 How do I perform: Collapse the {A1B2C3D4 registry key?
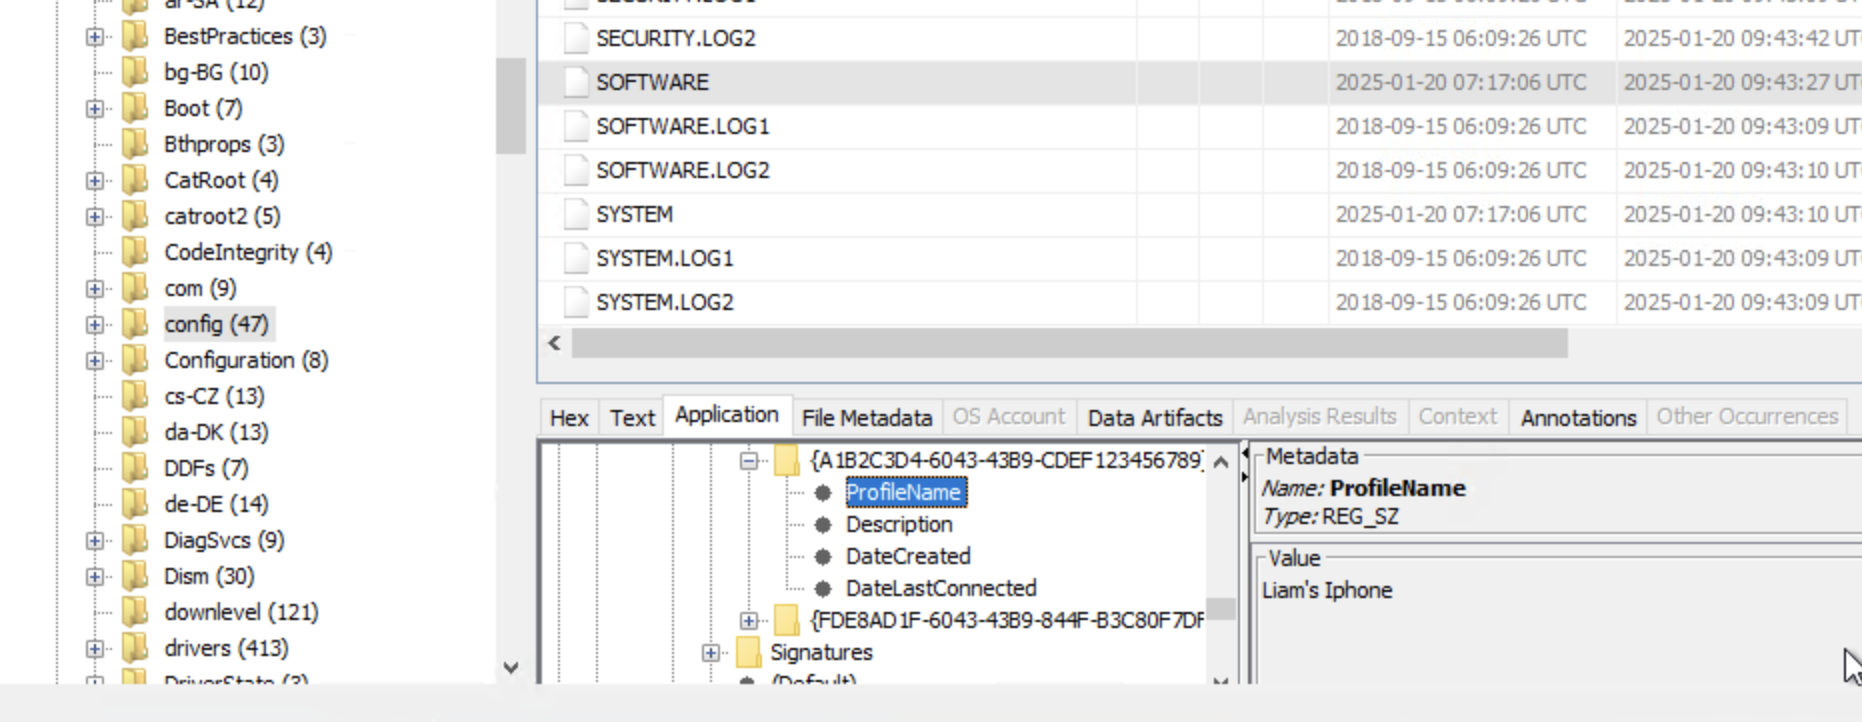point(749,461)
